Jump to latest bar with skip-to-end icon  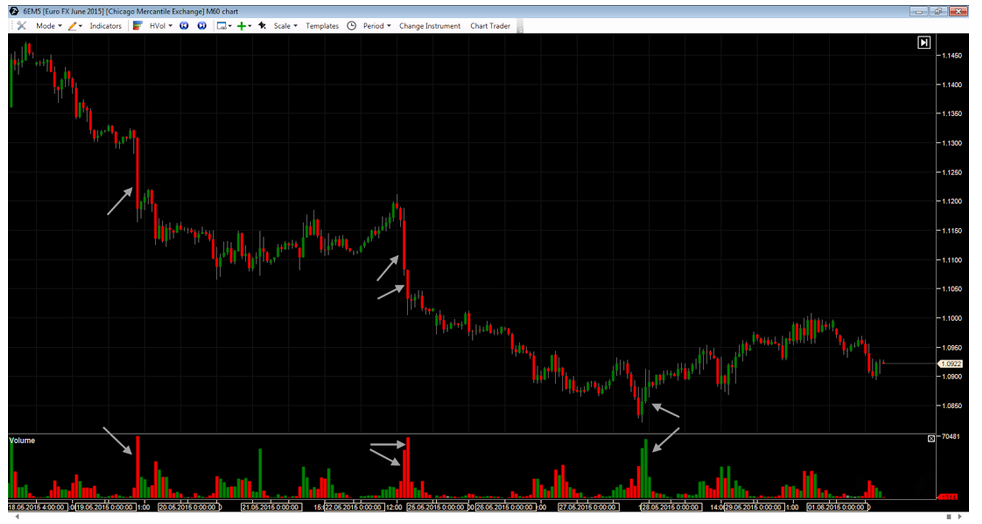pyautogui.click(x=924, y=43)
